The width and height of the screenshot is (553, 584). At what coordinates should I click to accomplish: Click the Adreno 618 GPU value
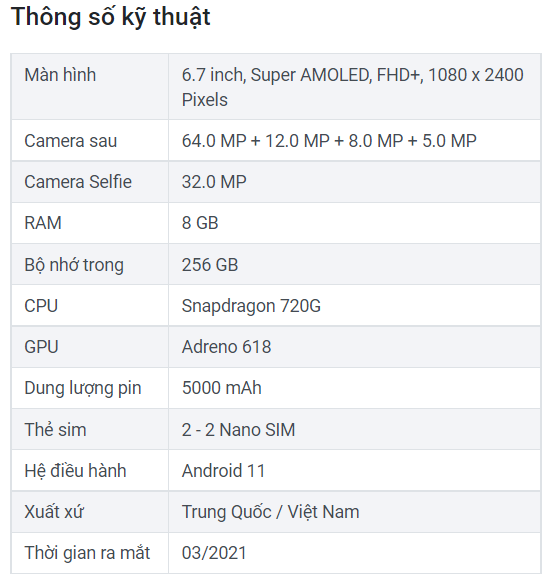[226, 347]
